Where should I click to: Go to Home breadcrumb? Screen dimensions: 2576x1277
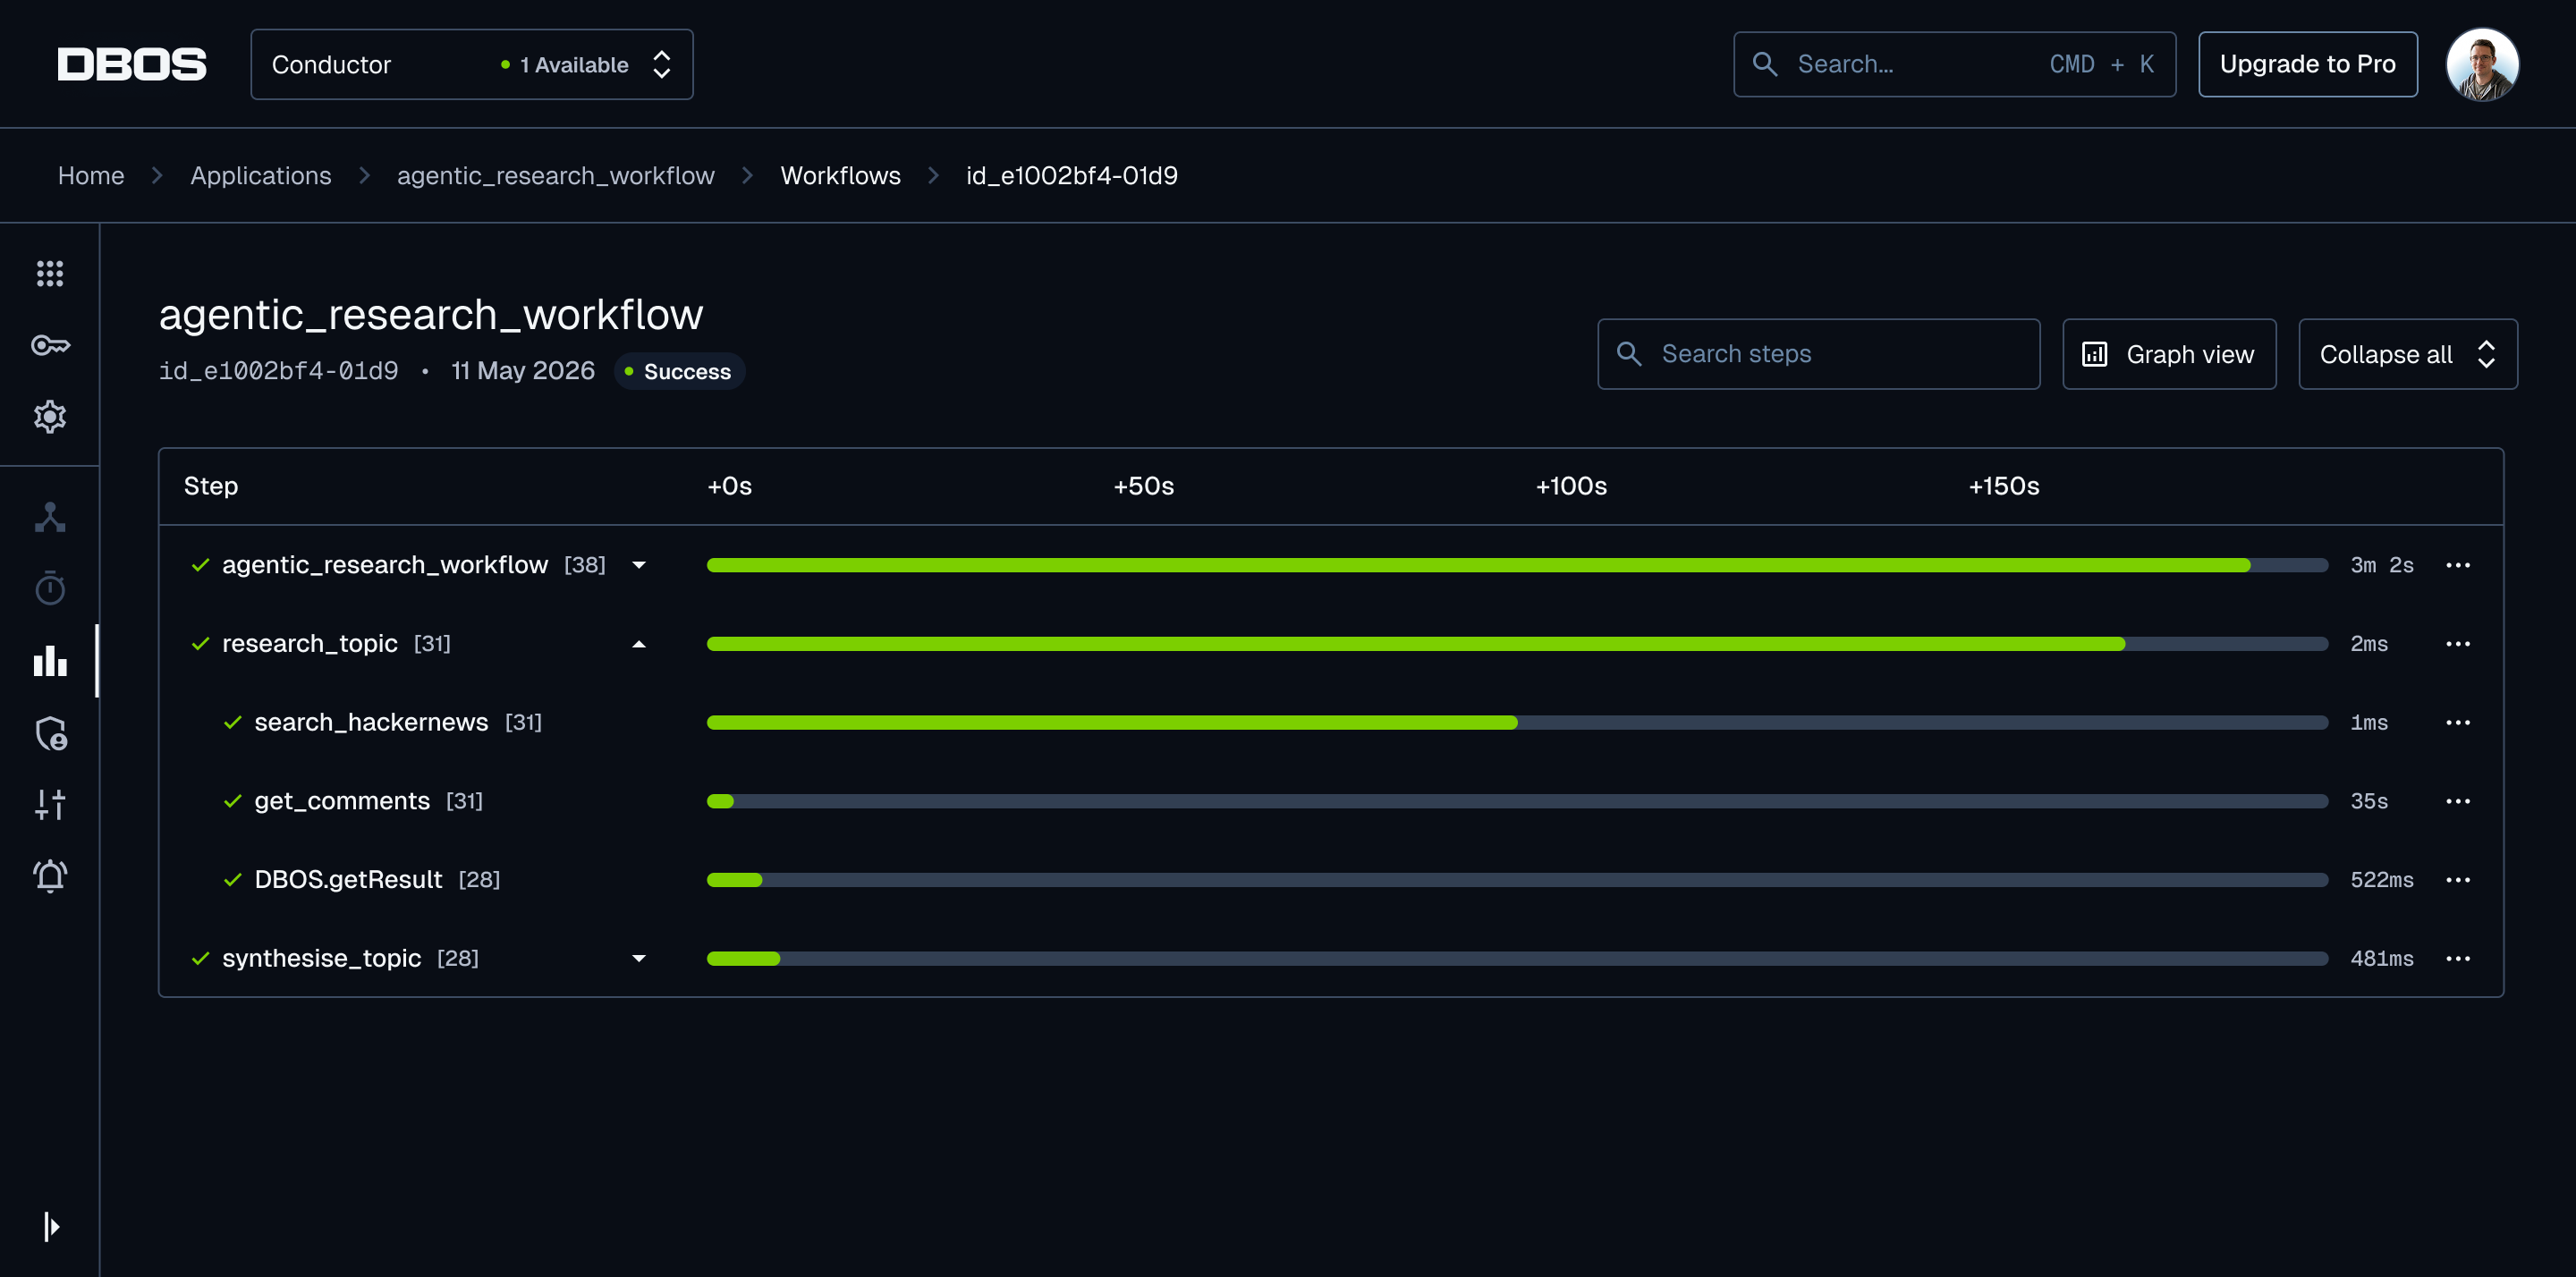[x=91, y=175]
